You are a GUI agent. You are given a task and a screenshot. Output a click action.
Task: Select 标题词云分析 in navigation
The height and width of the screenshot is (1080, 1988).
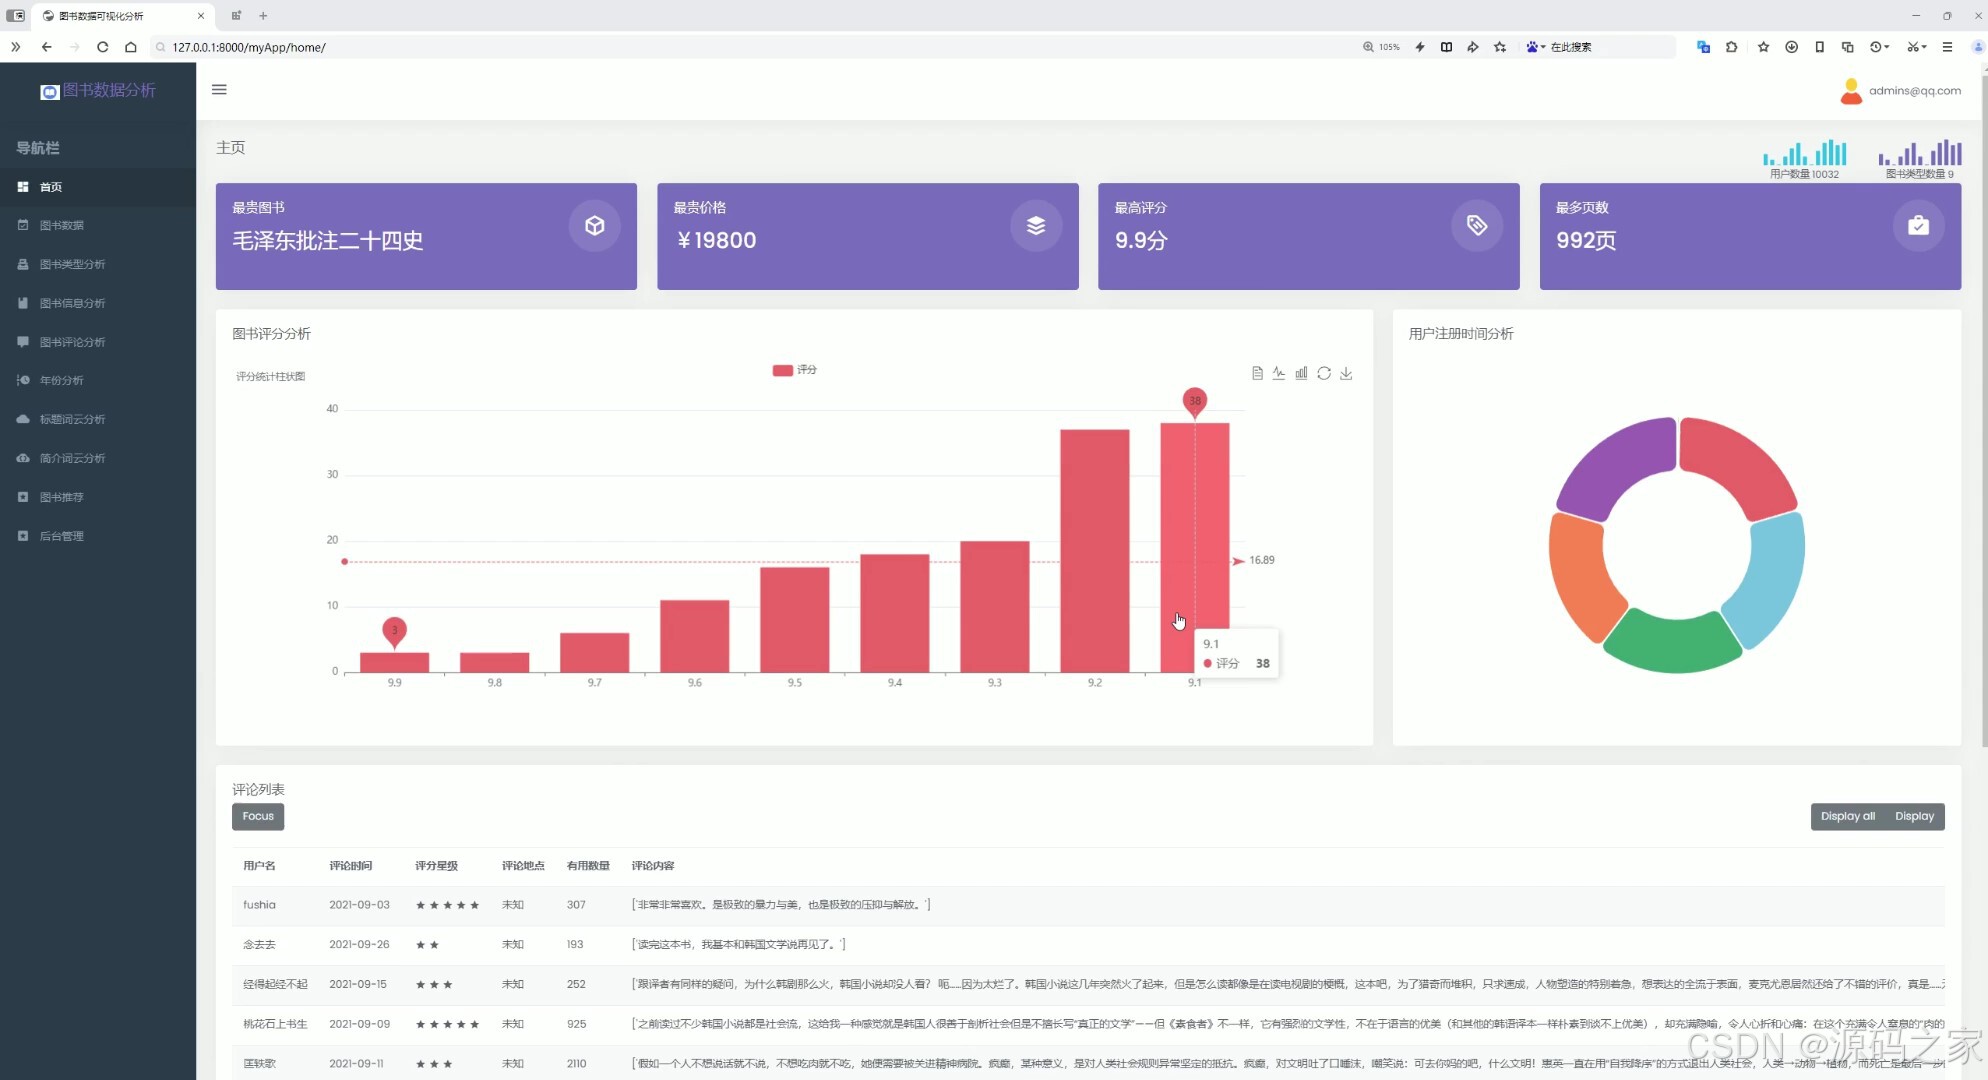pos(72,419)
